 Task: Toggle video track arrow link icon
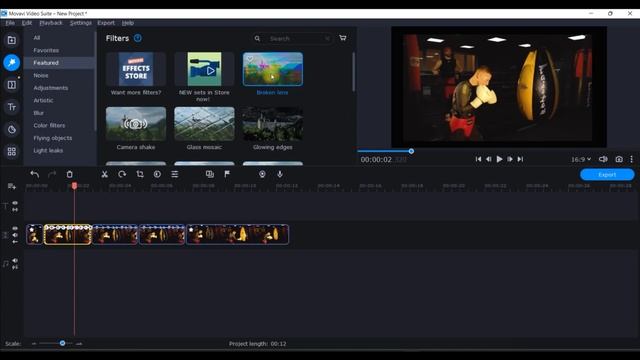pos(15,242)
